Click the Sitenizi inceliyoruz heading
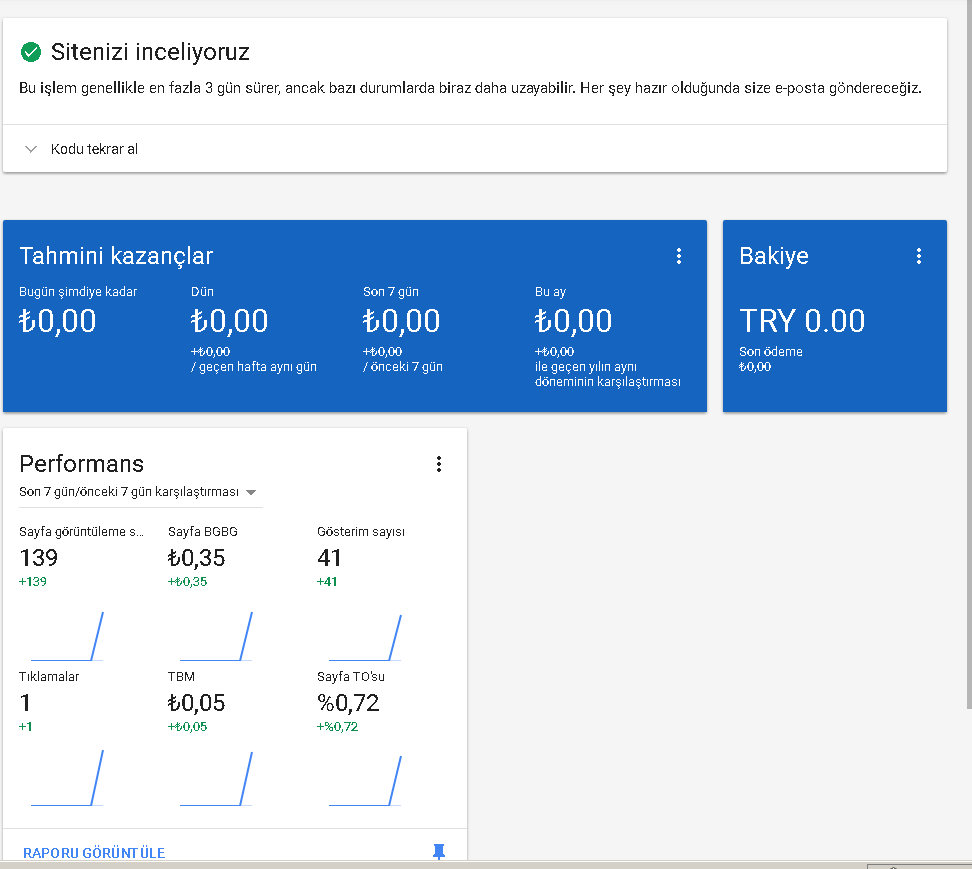972x869 pixels. point(150,52)
